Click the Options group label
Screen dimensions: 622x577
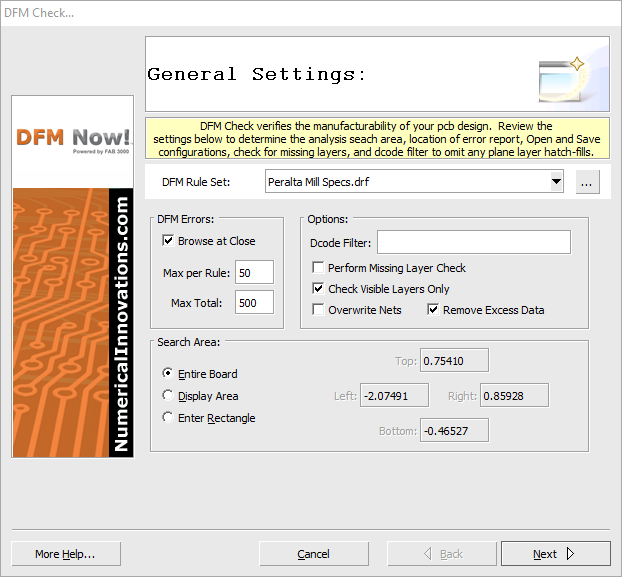[x=328, y=219]
